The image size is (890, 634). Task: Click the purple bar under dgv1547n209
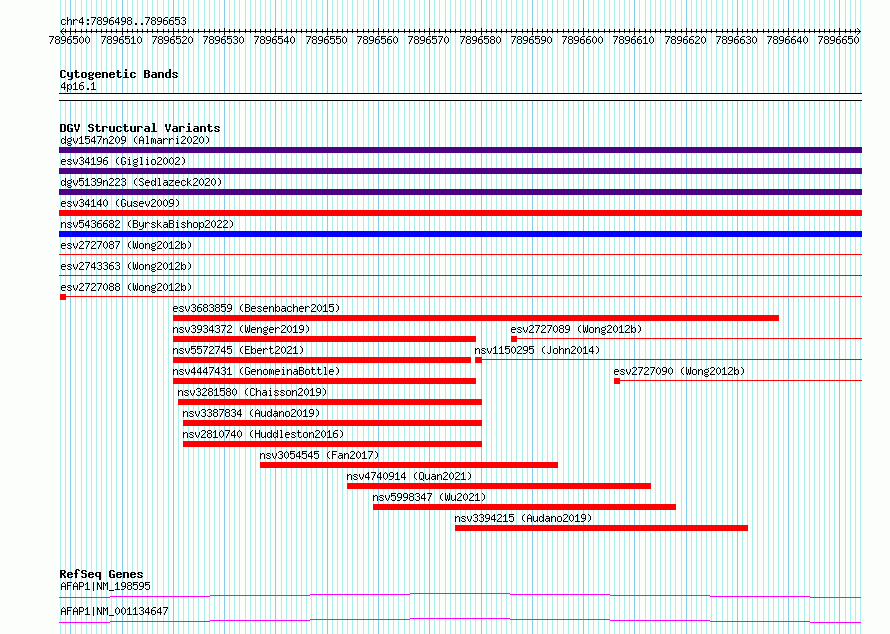(x=460, y=150)
